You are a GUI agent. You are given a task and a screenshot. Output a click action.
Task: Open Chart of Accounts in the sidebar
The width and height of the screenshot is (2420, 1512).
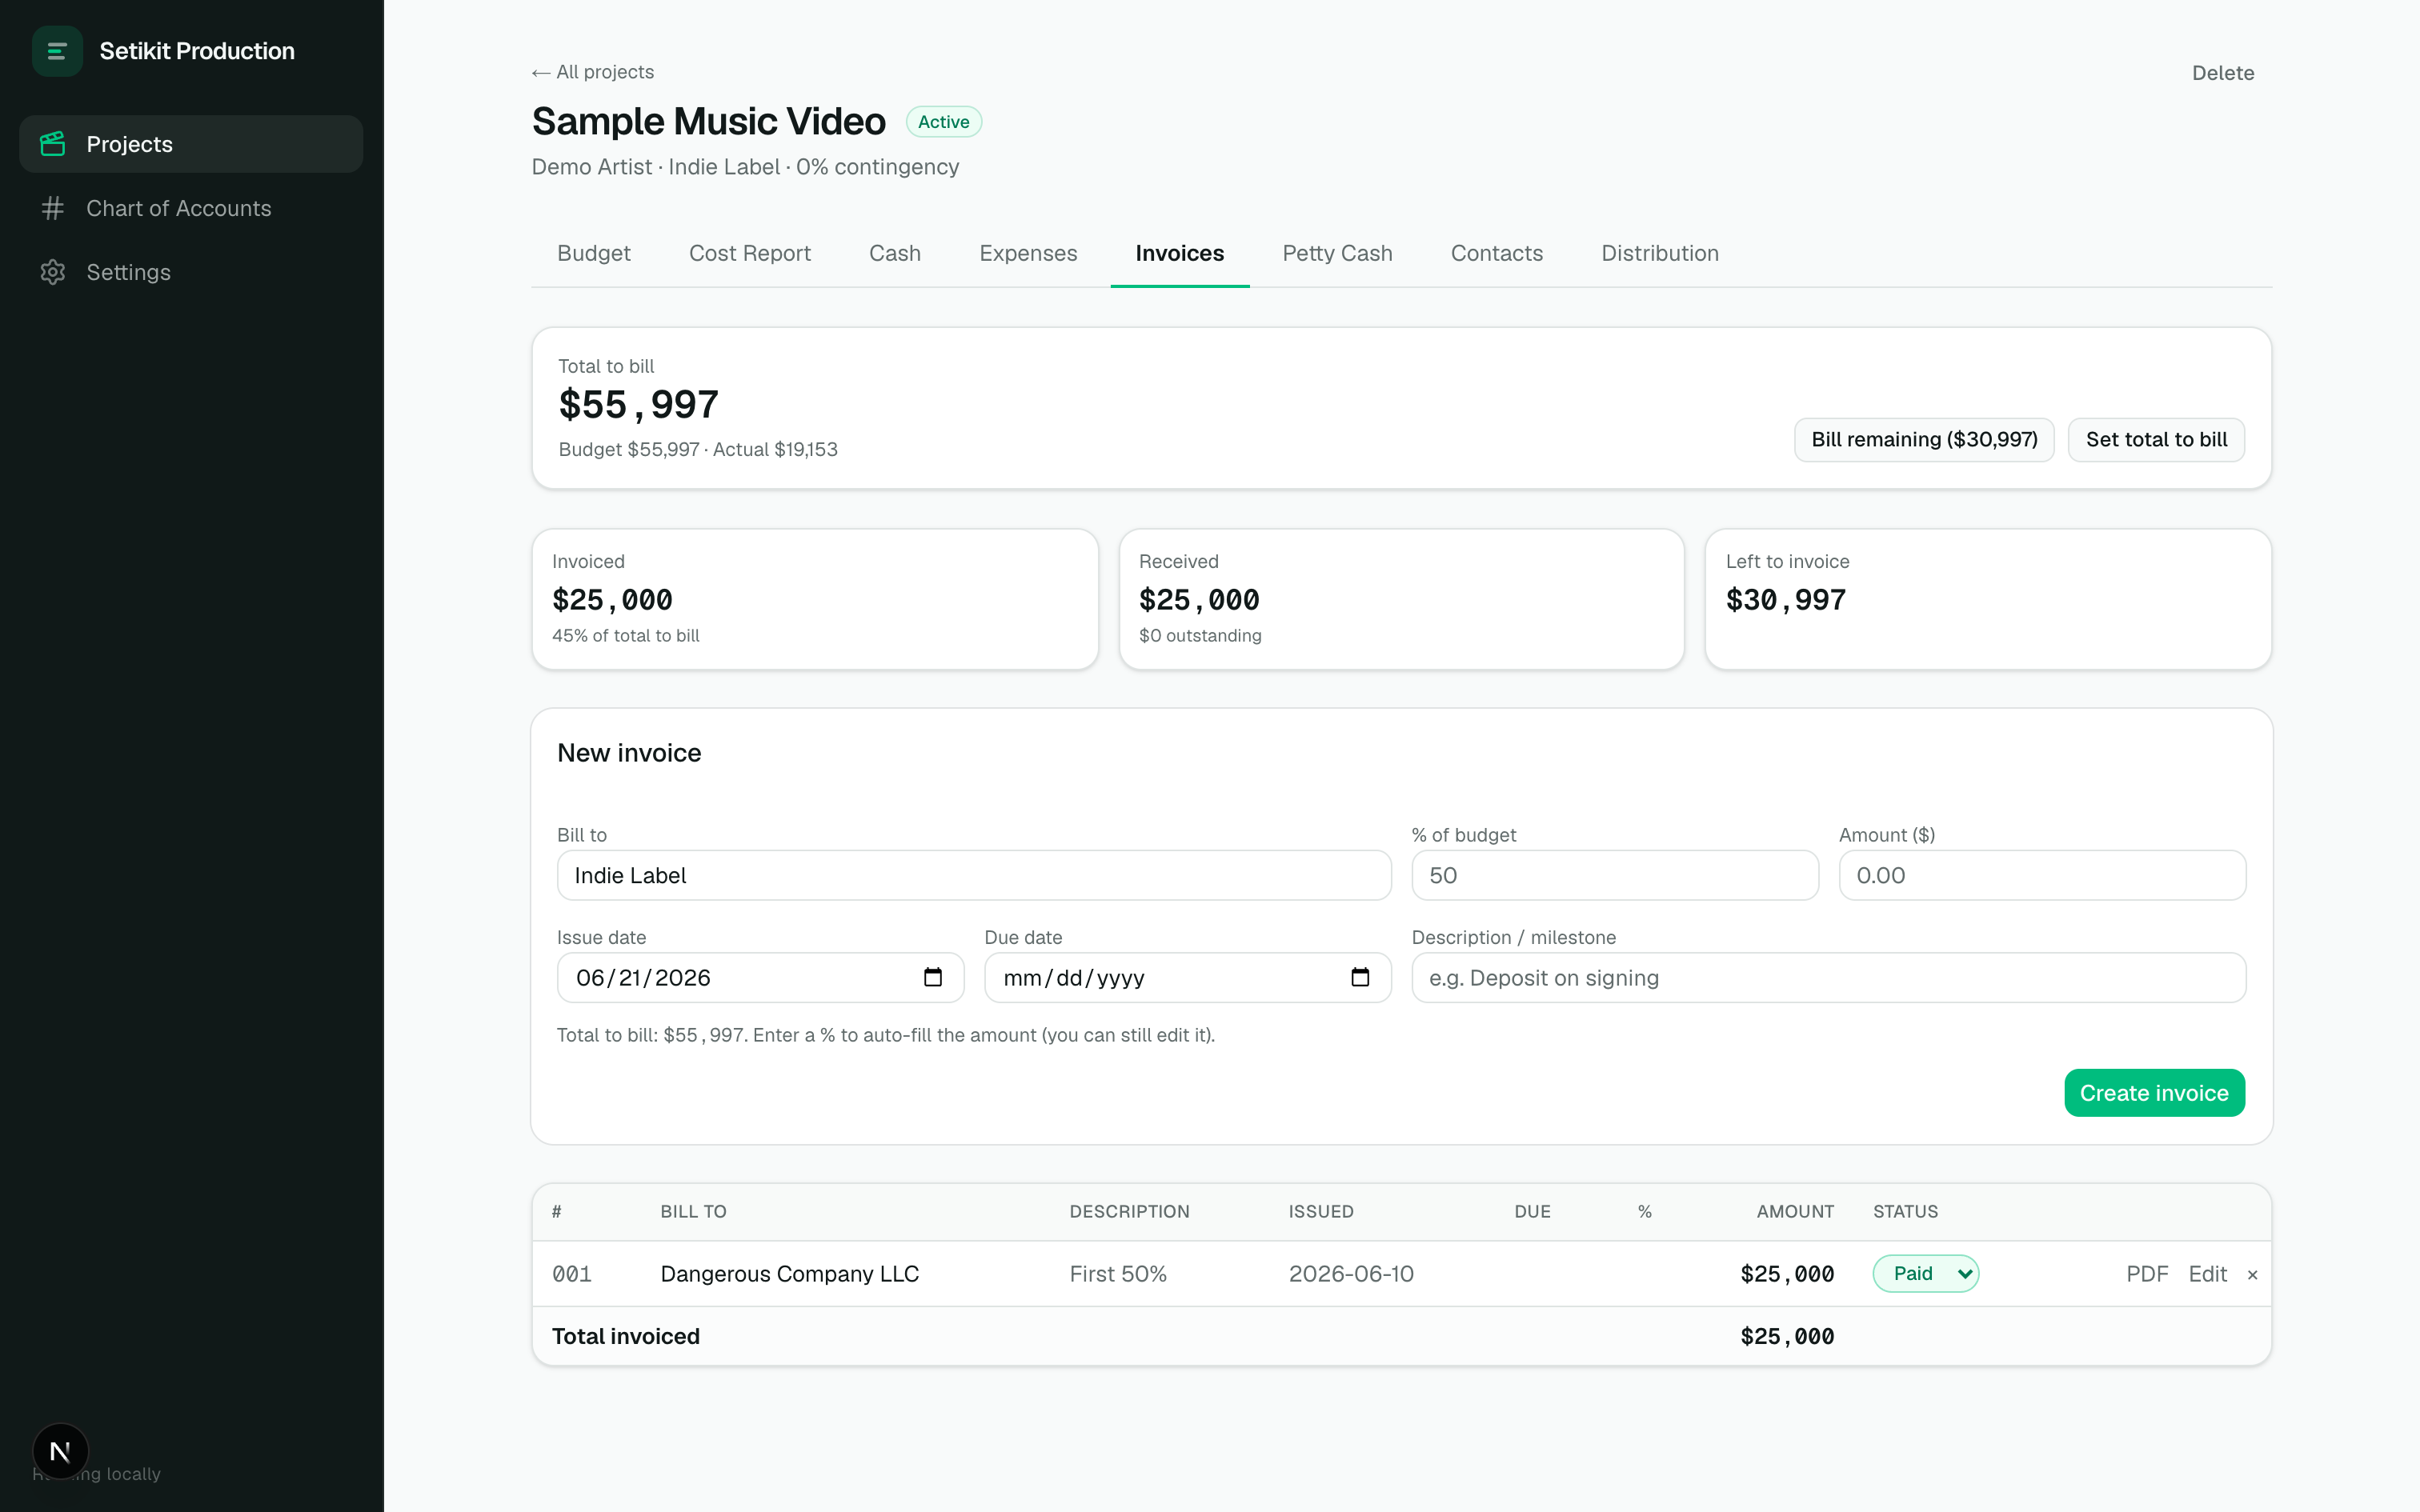[191, 208]
